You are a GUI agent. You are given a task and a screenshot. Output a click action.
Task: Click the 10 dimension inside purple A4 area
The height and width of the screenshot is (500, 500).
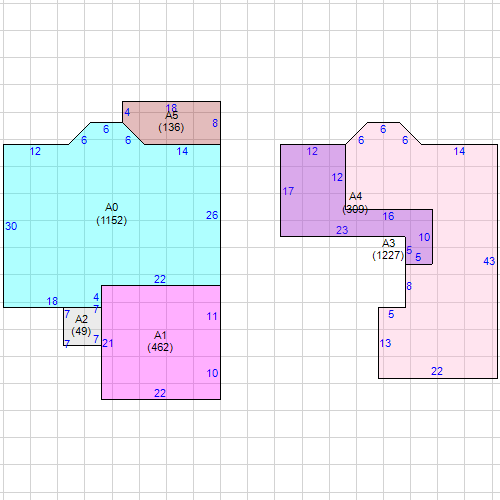click(x=424, y=237)
